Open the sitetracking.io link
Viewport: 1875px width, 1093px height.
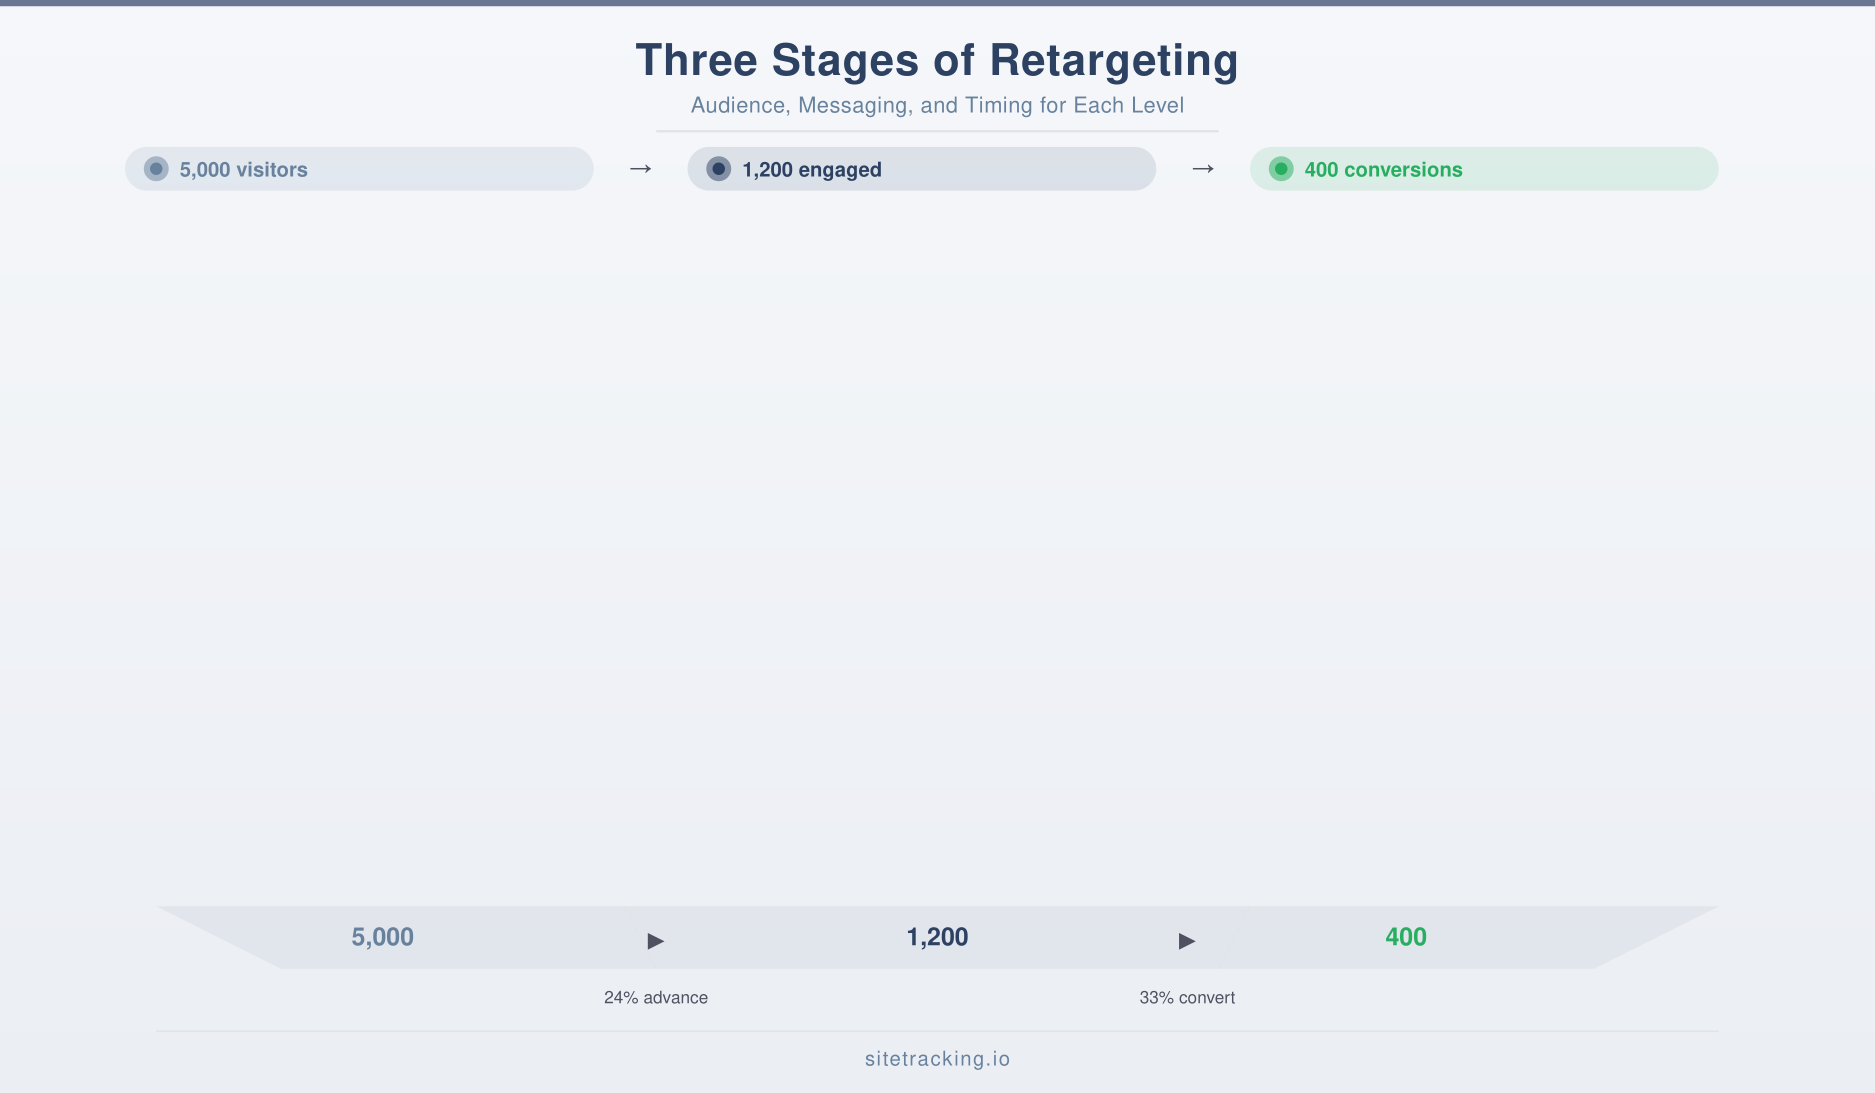tap(937, 1058)
